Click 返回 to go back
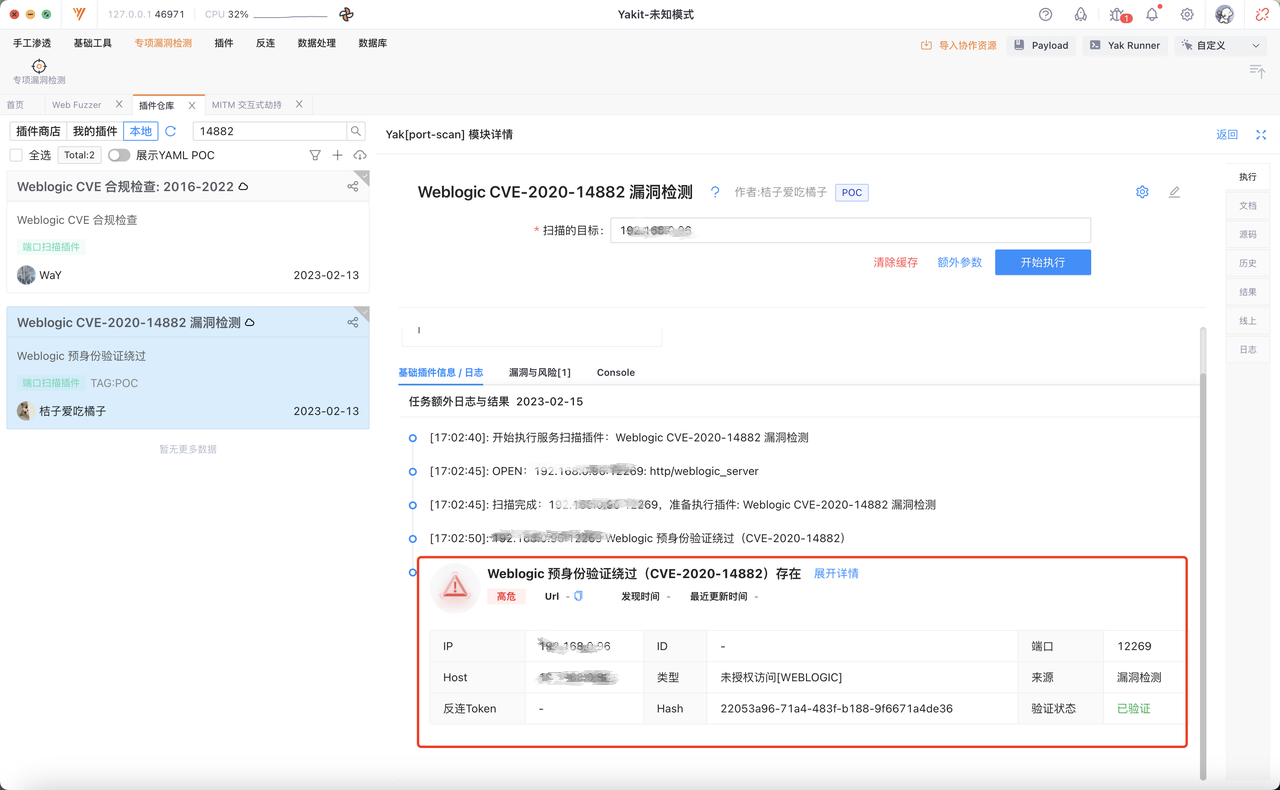Image resolution: width=1280 pixels, height=790 pixels. point(1227,135)
